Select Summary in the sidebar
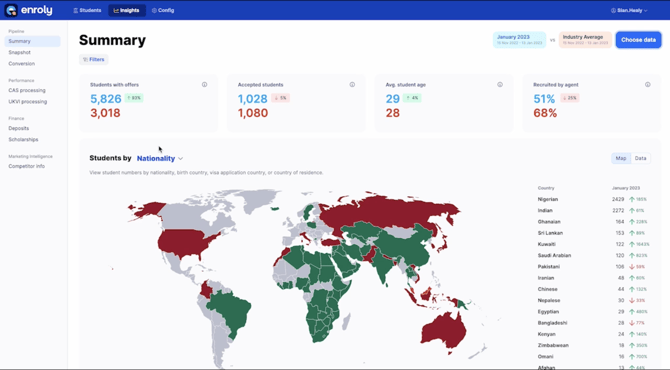The width and height of the screenshot is (670, 370). [32, 41]
